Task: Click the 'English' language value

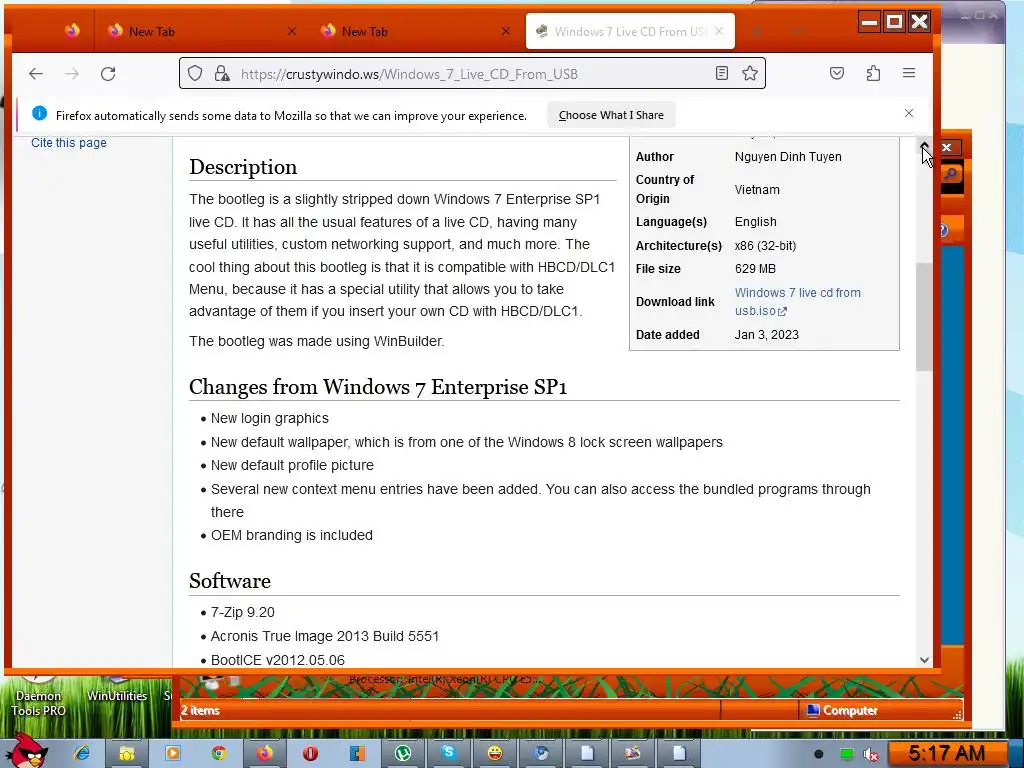Action: [x=756, y=221]
